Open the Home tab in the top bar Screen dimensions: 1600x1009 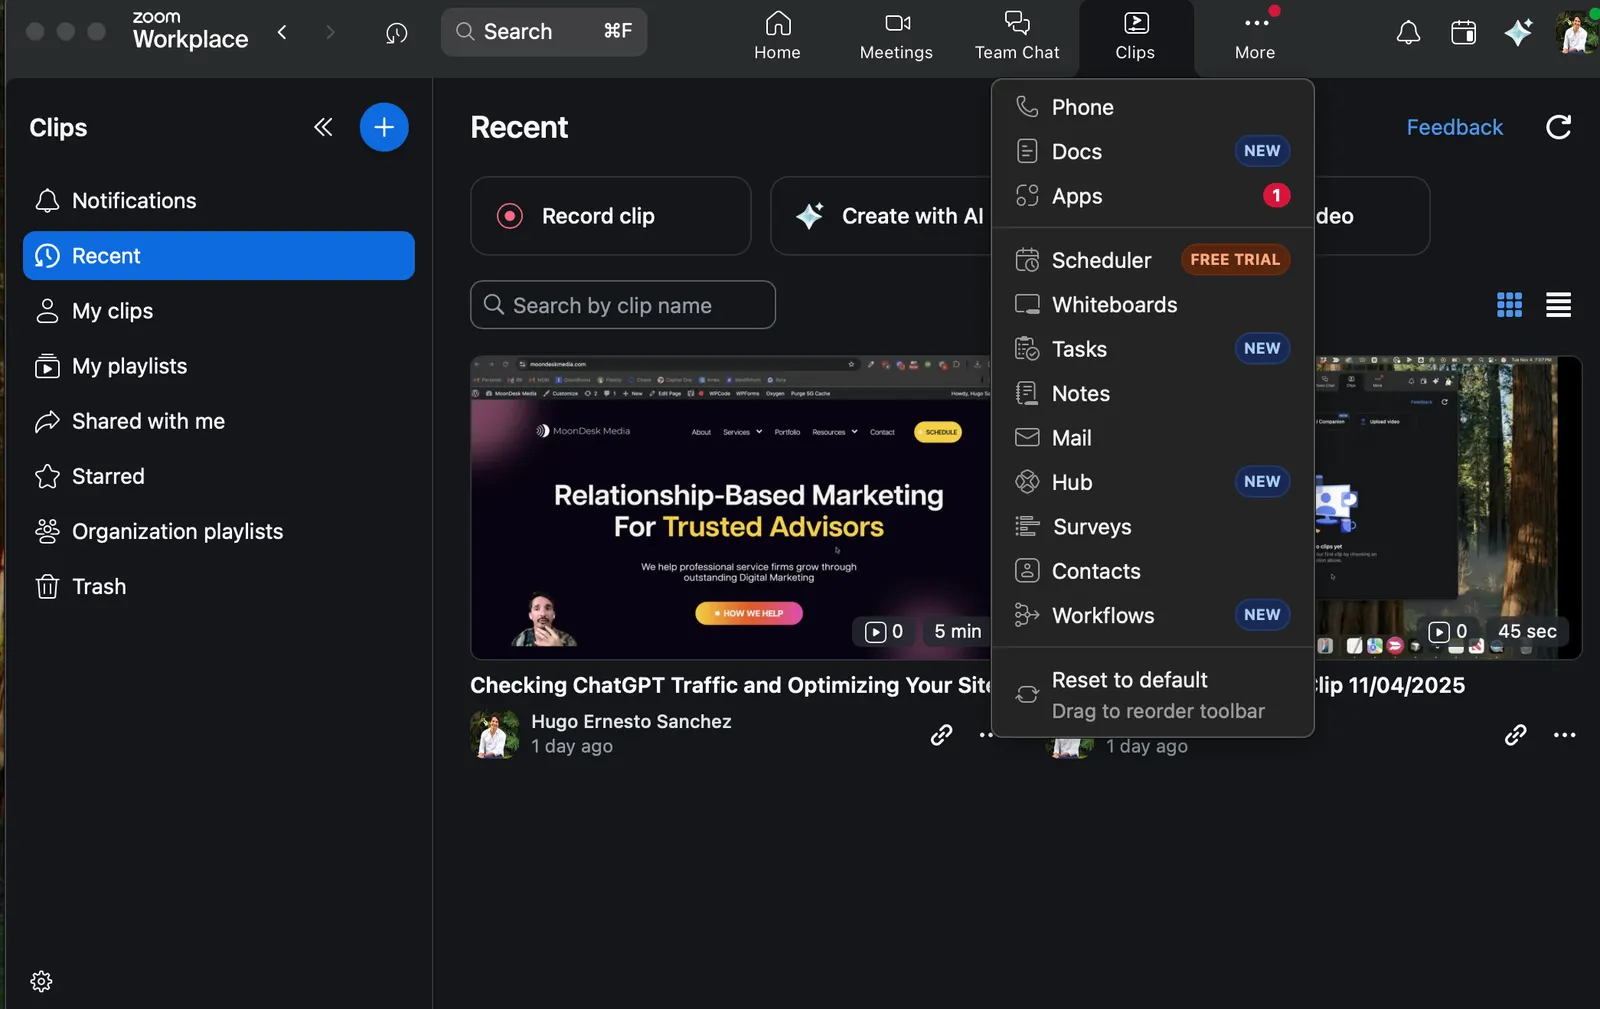[777, 37]
